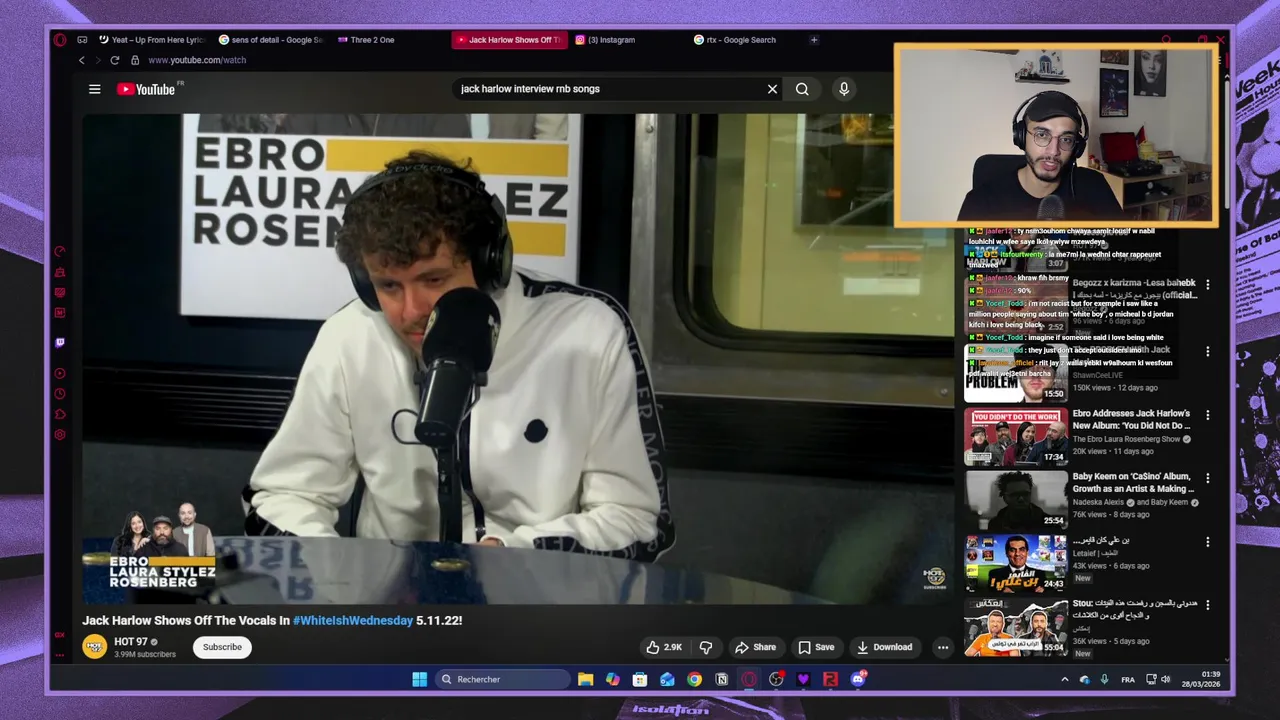Go forward in browser history

98,60
